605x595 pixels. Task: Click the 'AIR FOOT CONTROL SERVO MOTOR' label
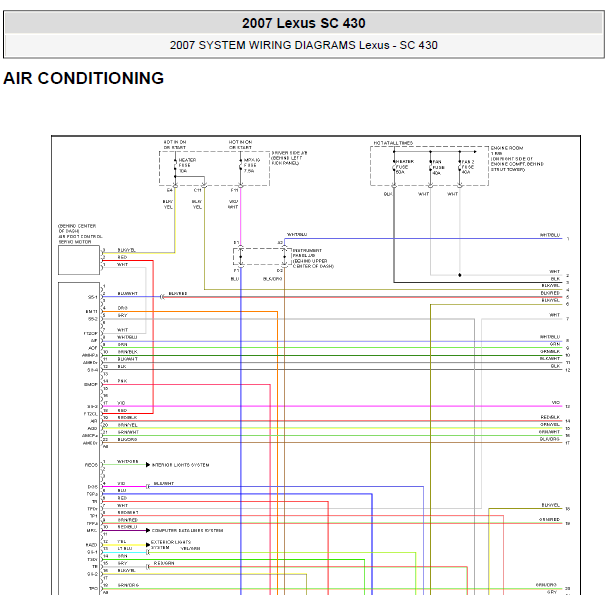[80, 239]
